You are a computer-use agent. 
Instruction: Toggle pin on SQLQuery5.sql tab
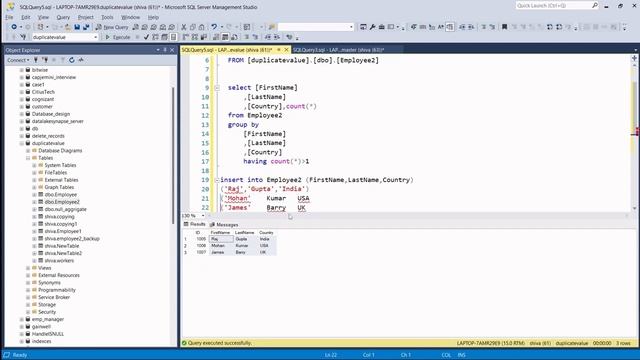(x=279, y=50)
